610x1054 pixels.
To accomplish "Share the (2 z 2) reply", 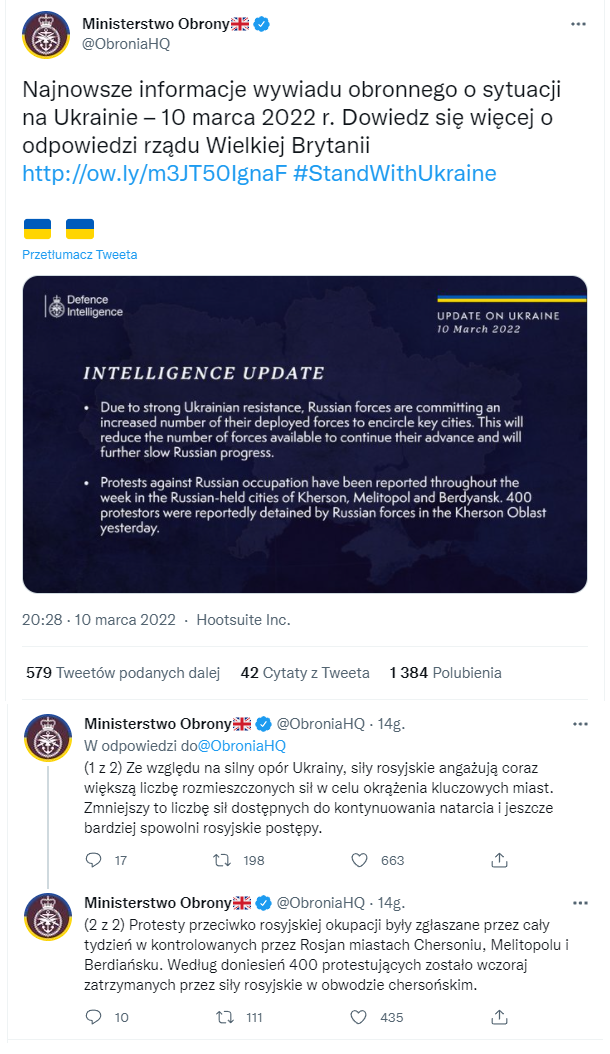I will pos(500,1017).
